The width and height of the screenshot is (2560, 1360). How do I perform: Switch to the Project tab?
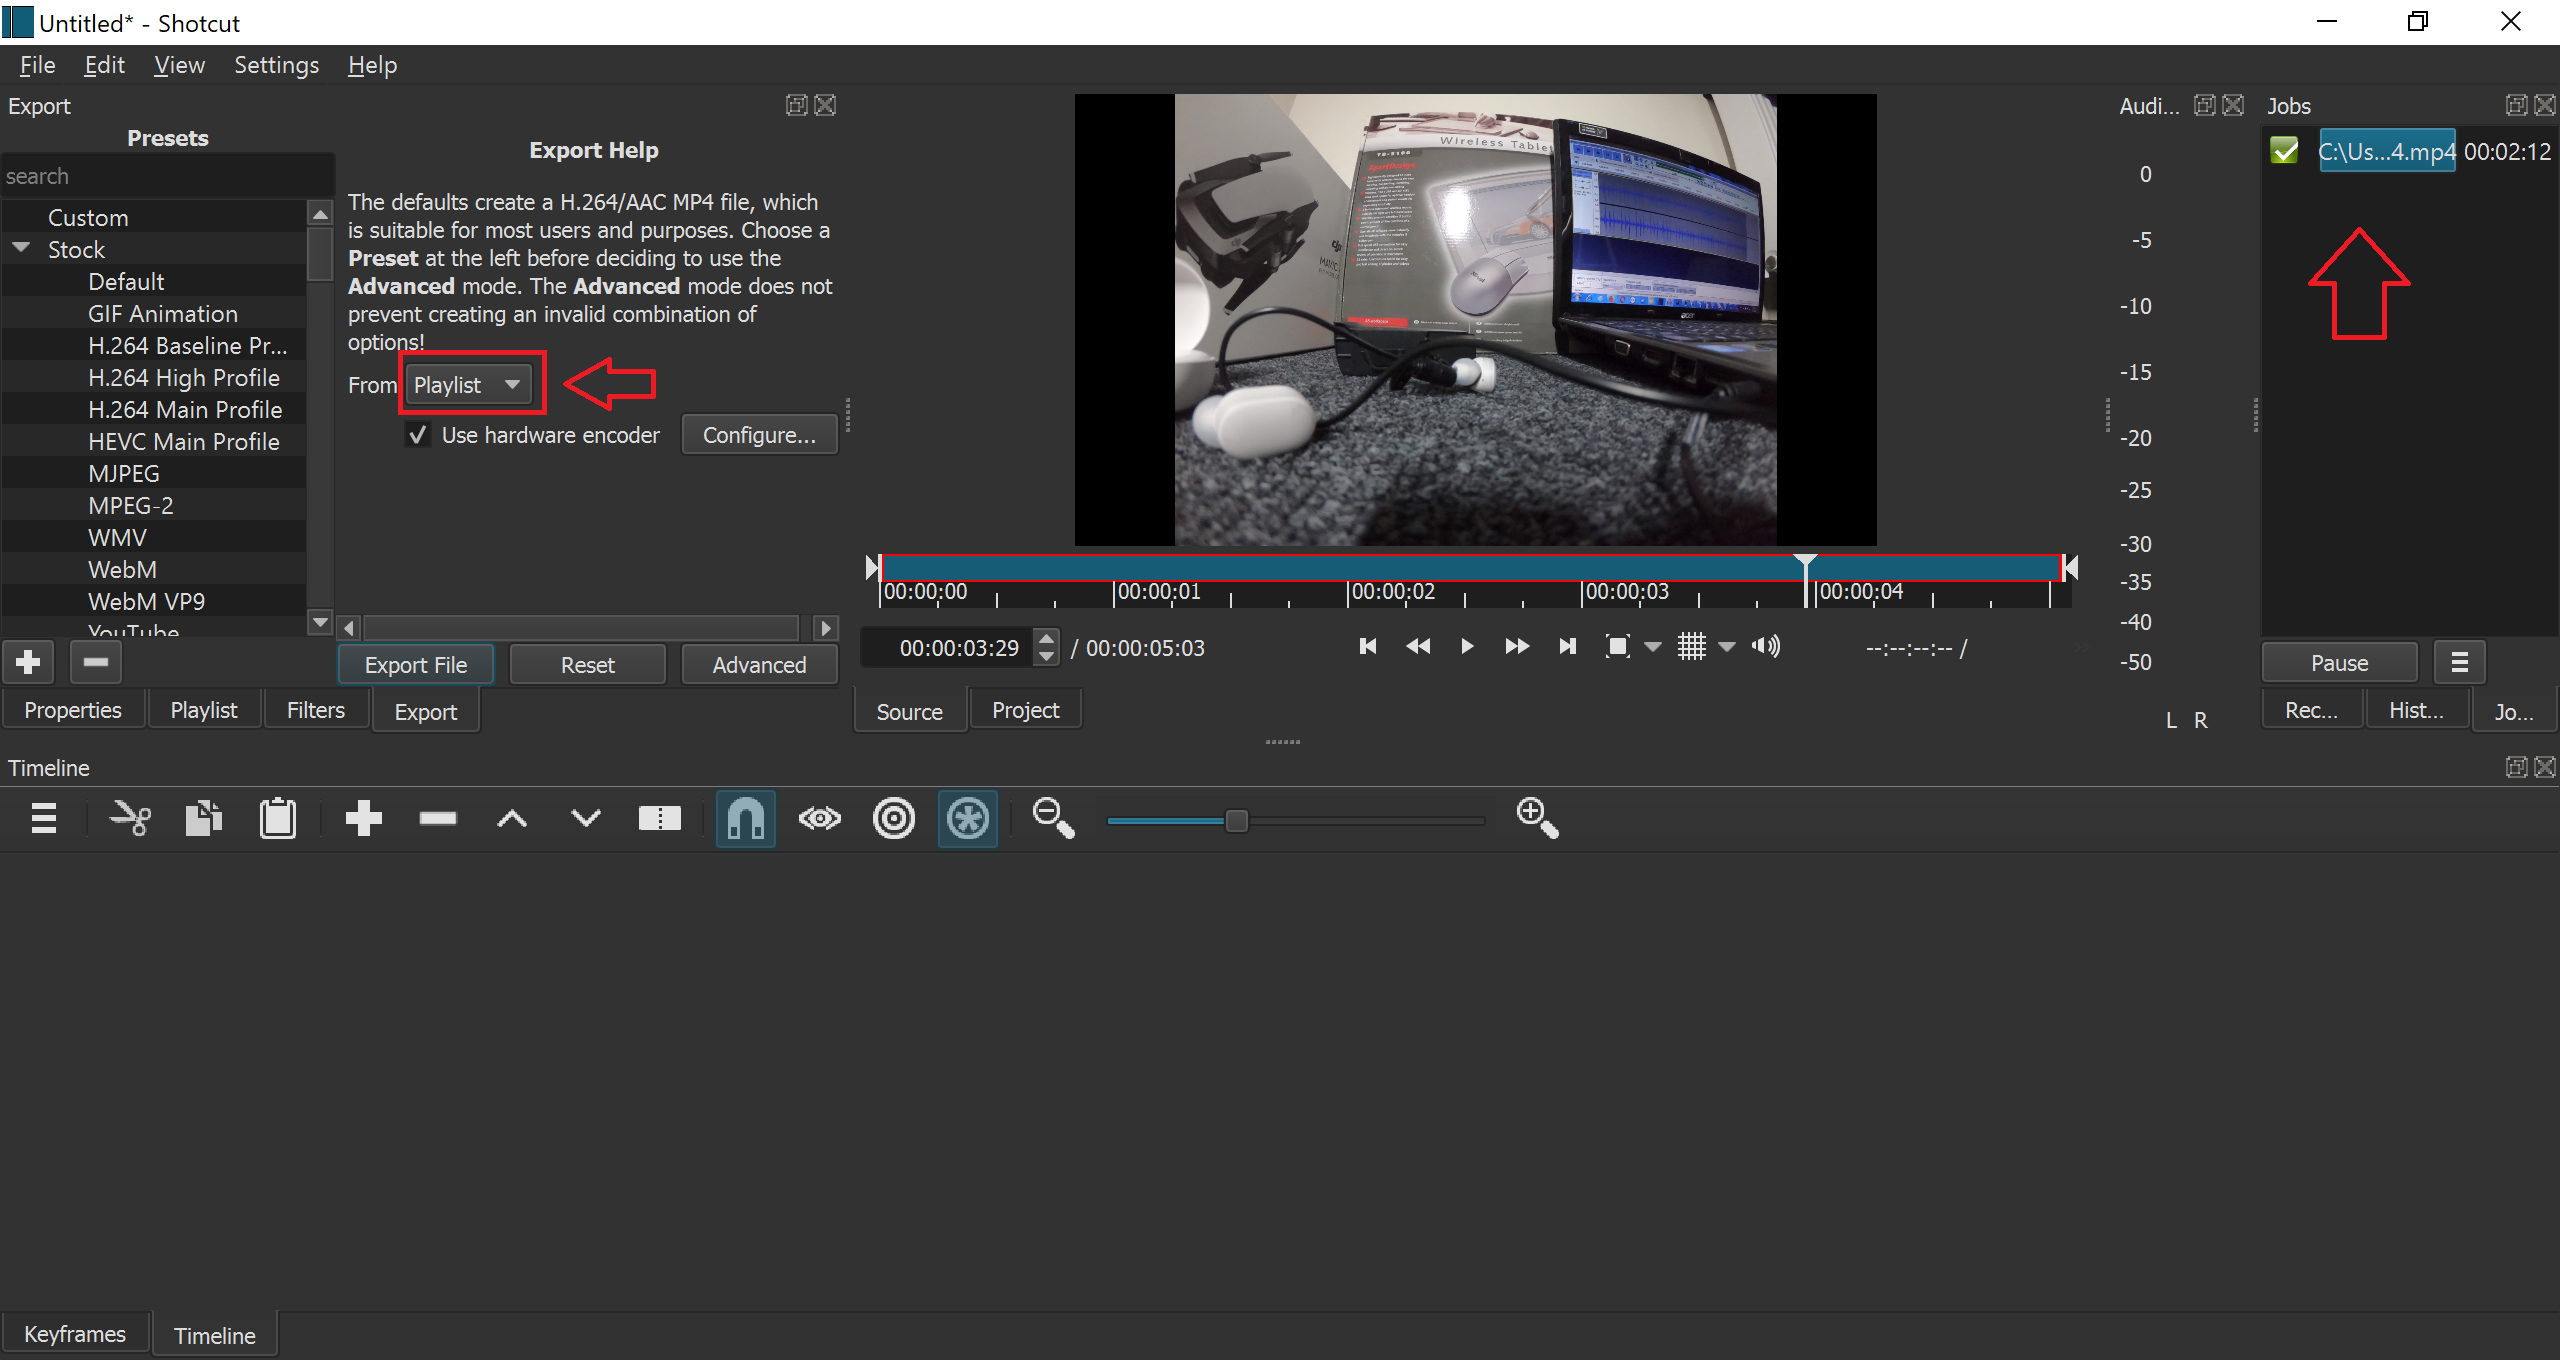pyautogui.click(x=1025, y=709)
